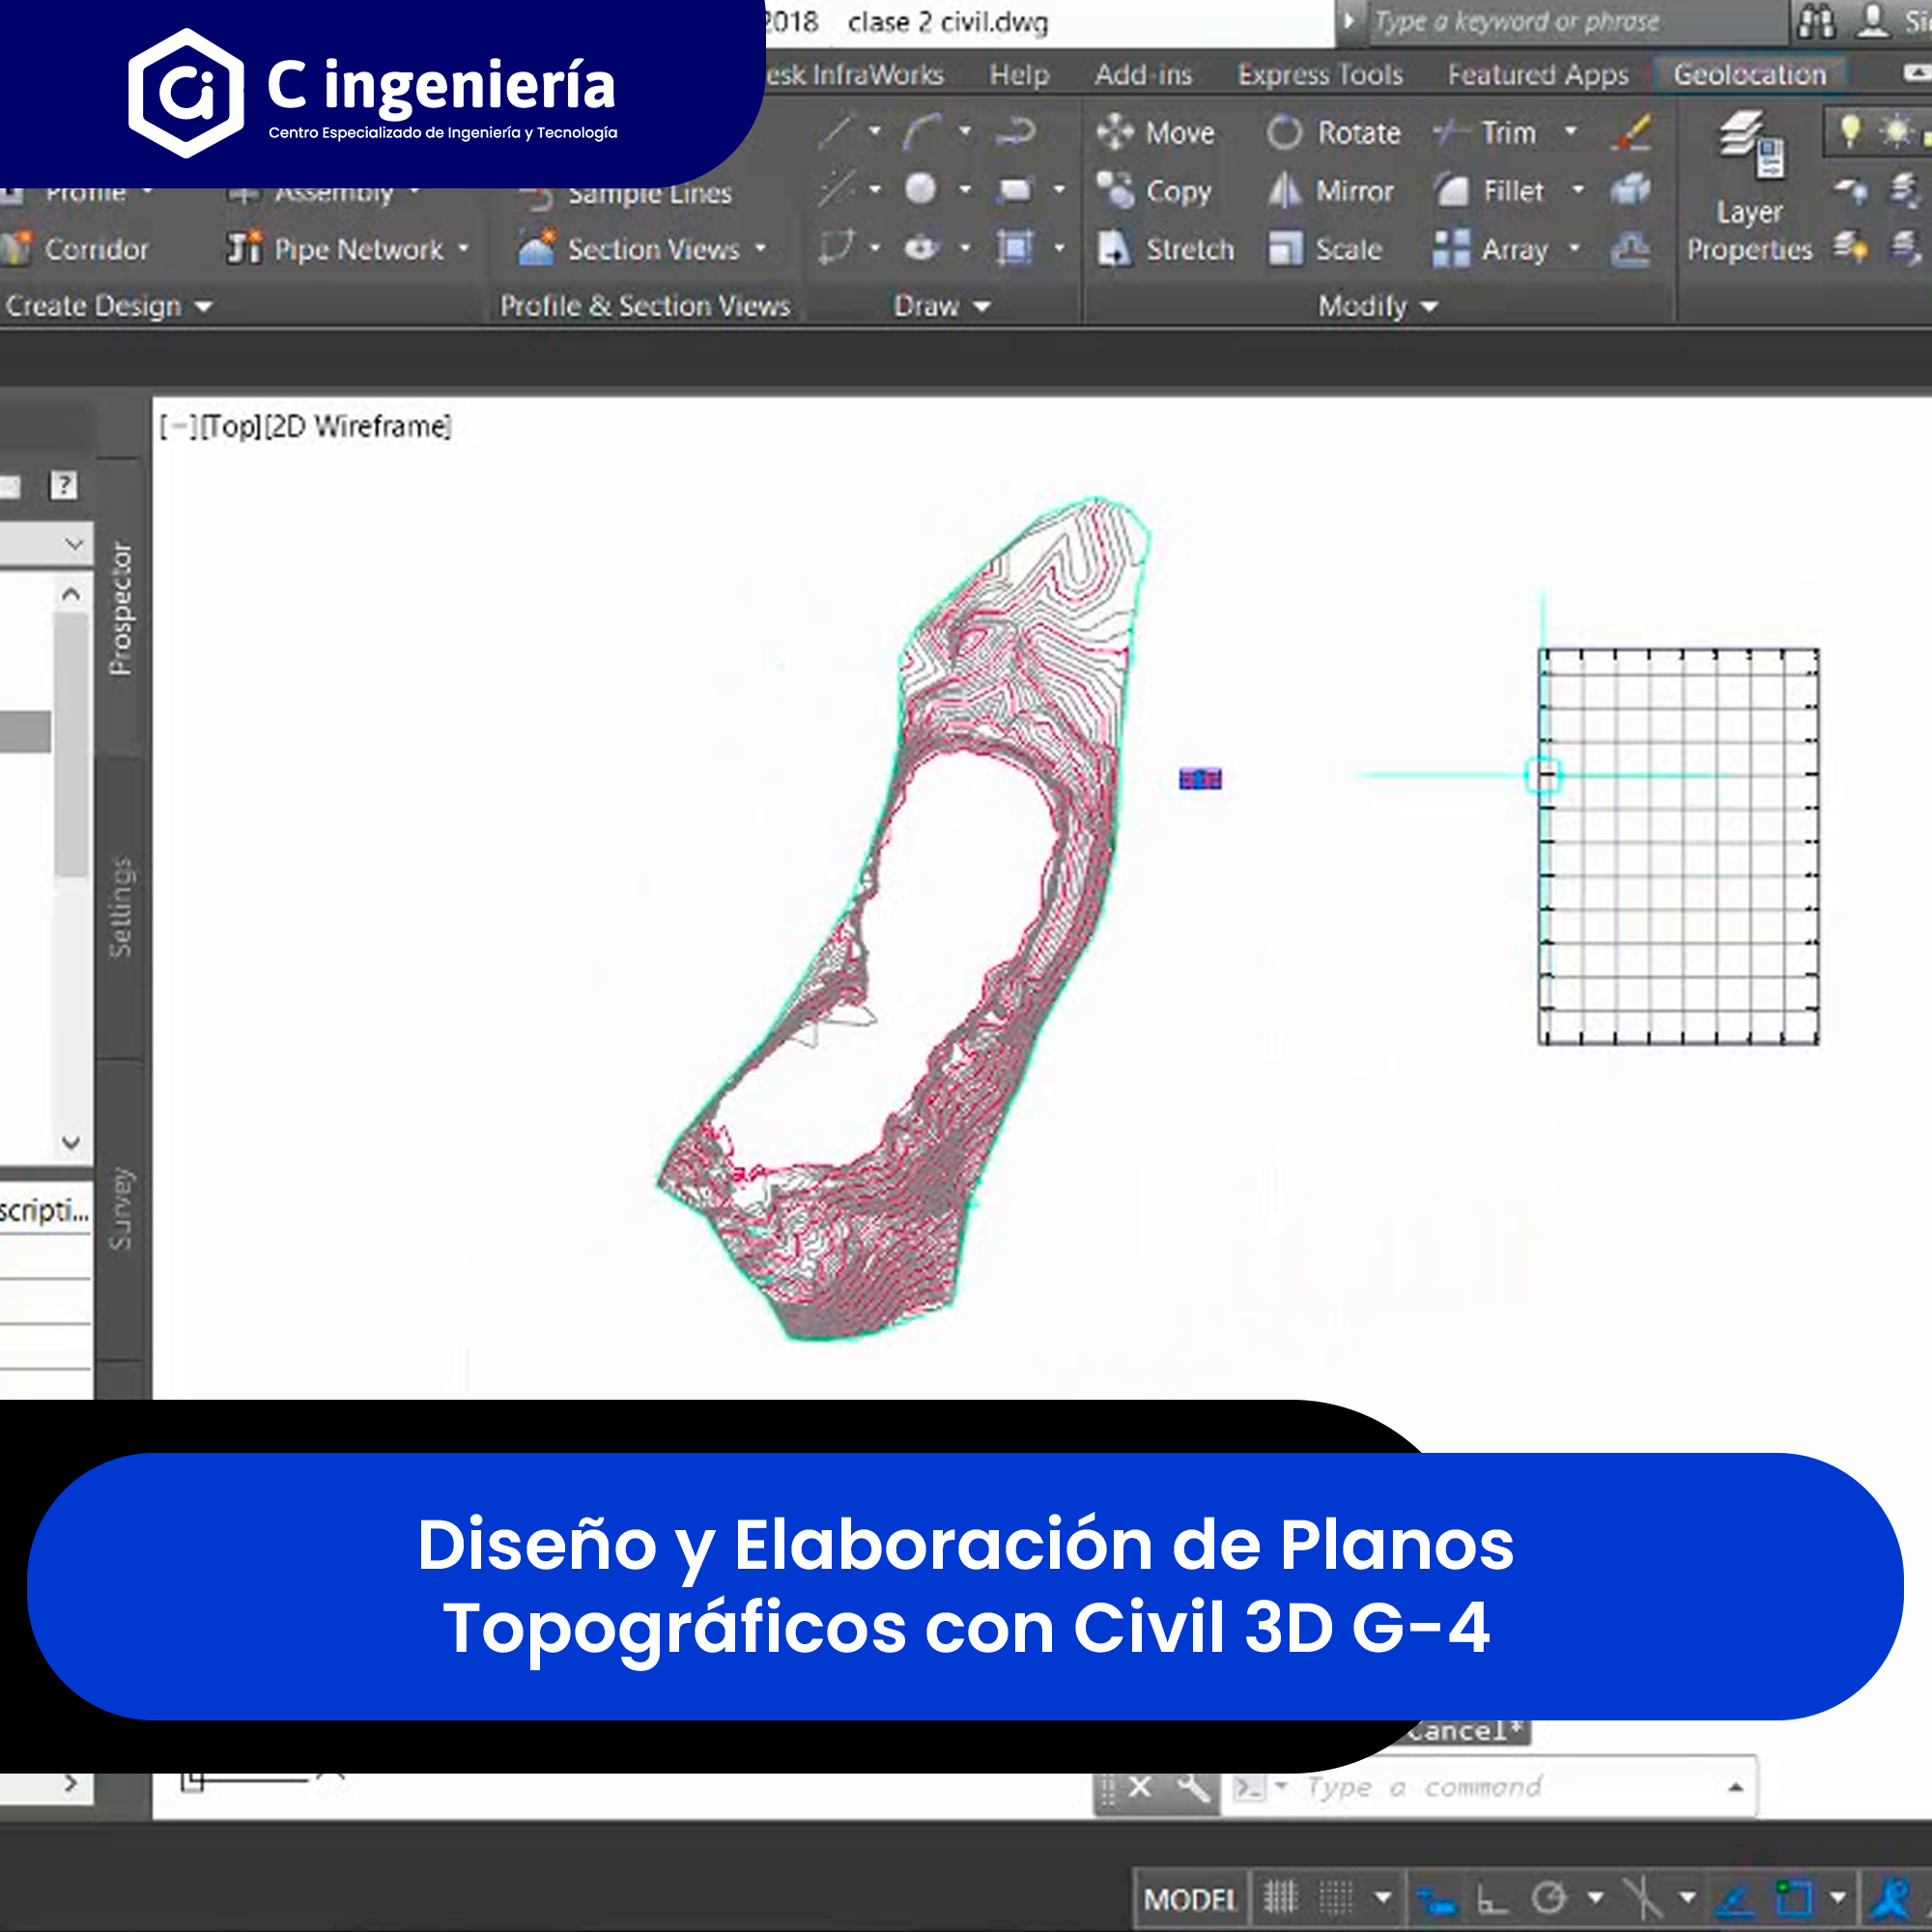Open command line customize wrench
This screenshot has width=1932, height=1932.
(x=1192, y=1787)
